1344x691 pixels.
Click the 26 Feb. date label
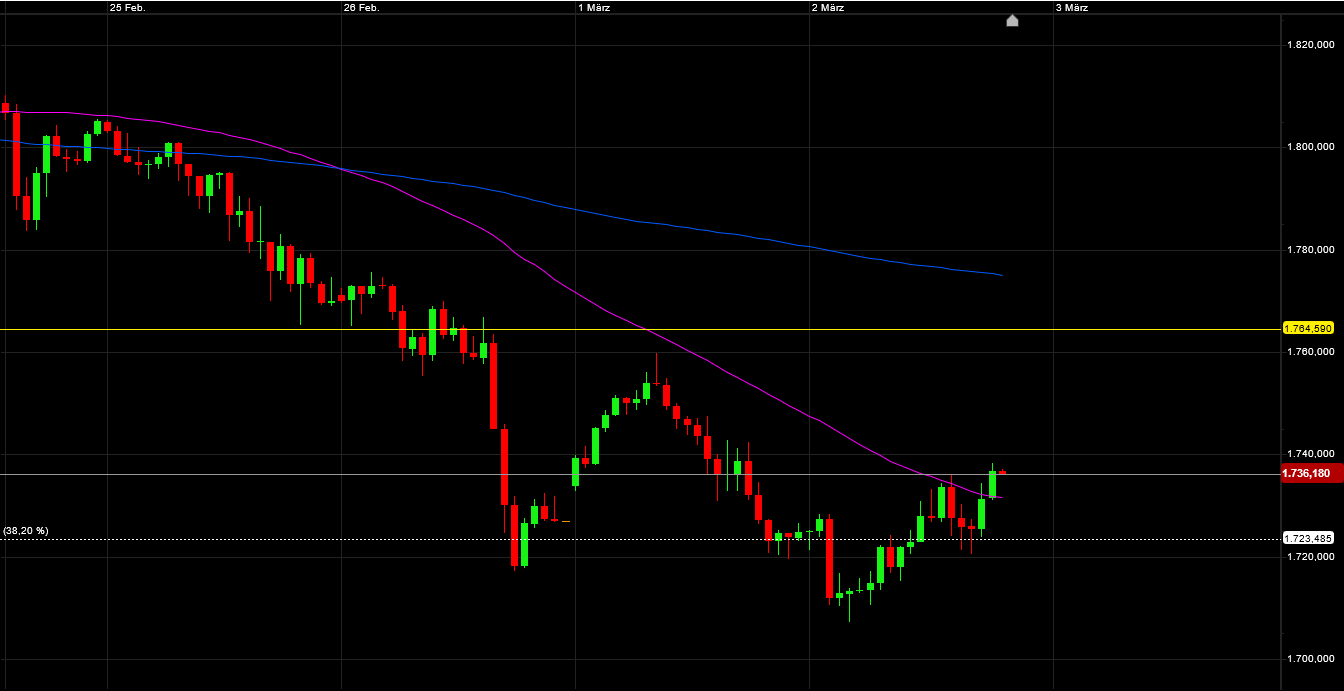coord(361,7)
